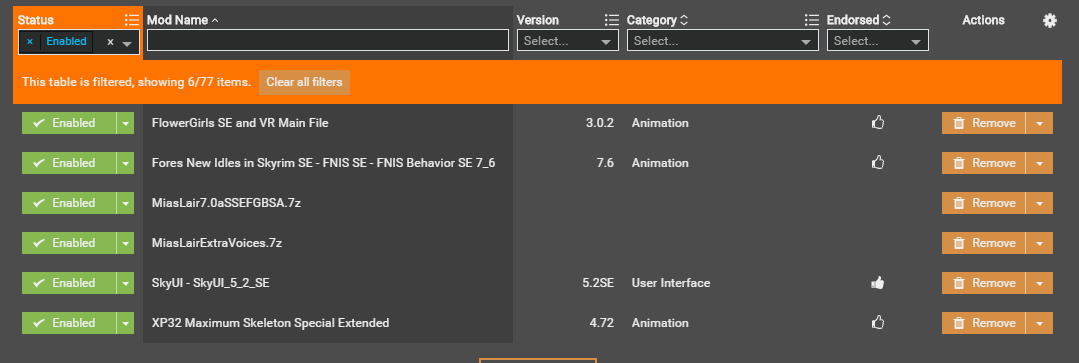Image resolution: width=1079 pixels, height=363 pixels.
Task: Open the Status filter dropdown arrow
Action: (127, 43)
